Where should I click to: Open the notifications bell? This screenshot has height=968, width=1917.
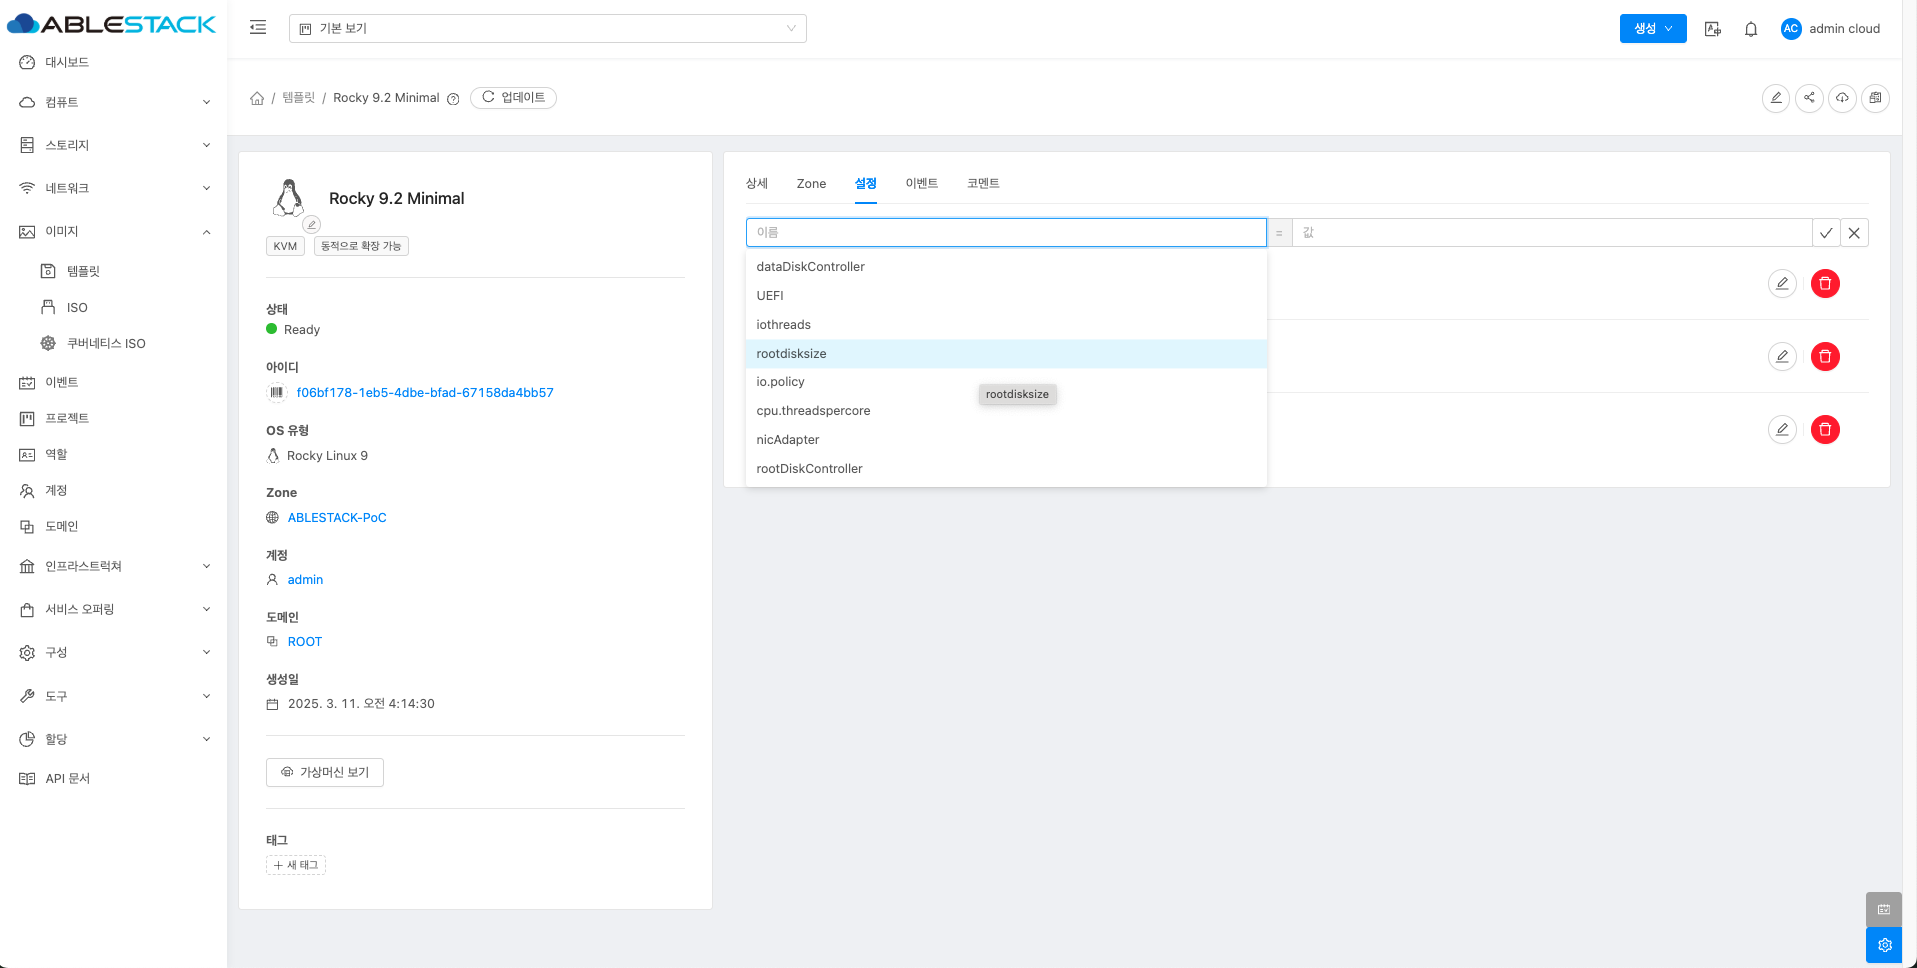point(1750,29)
